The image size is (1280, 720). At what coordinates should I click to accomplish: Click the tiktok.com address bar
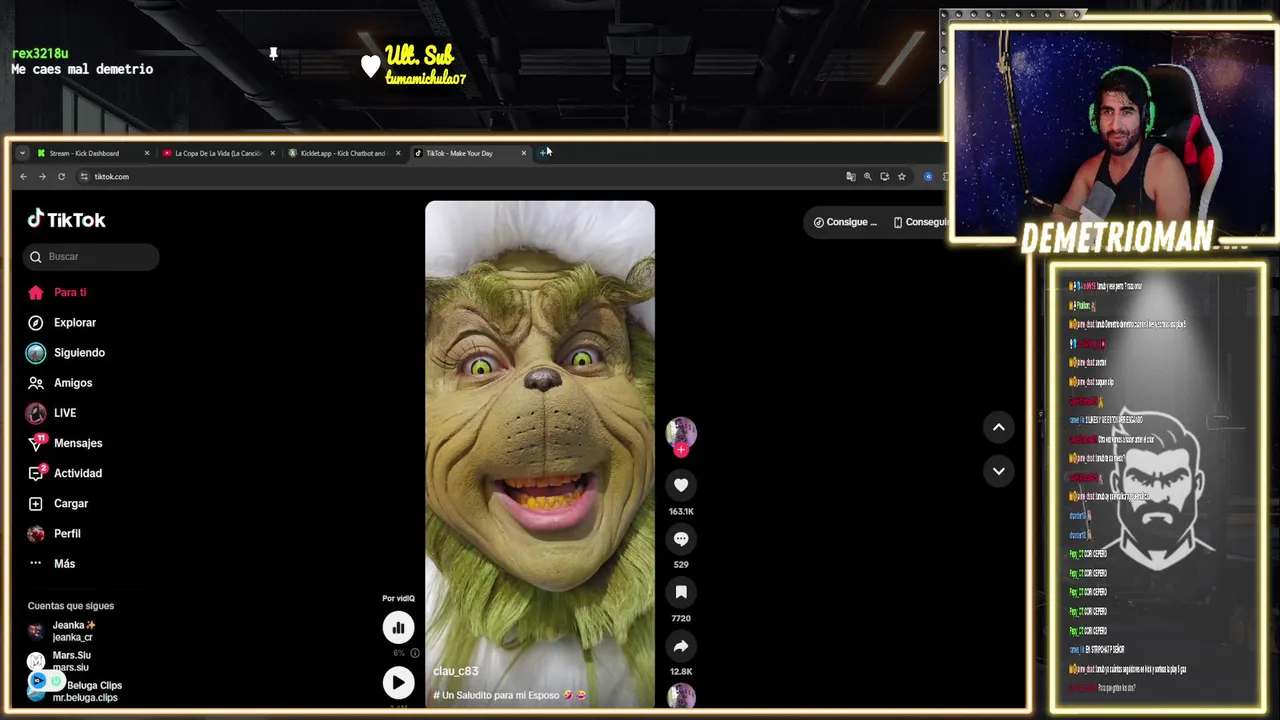[x=460, y=177]
